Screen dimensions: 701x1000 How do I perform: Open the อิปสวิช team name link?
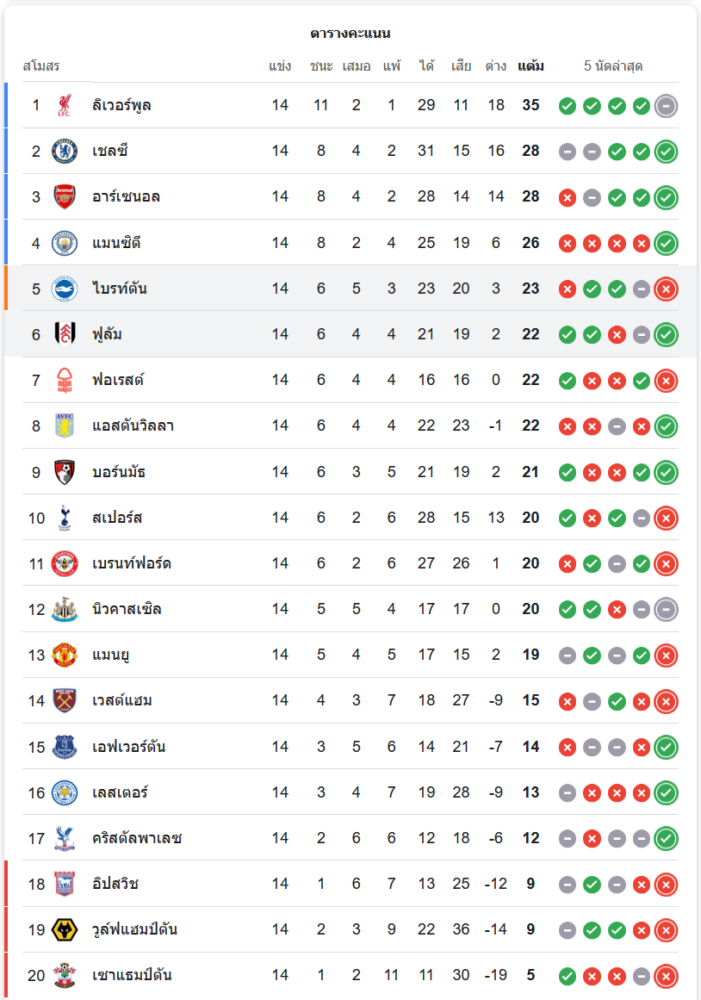tap(115, 884)
